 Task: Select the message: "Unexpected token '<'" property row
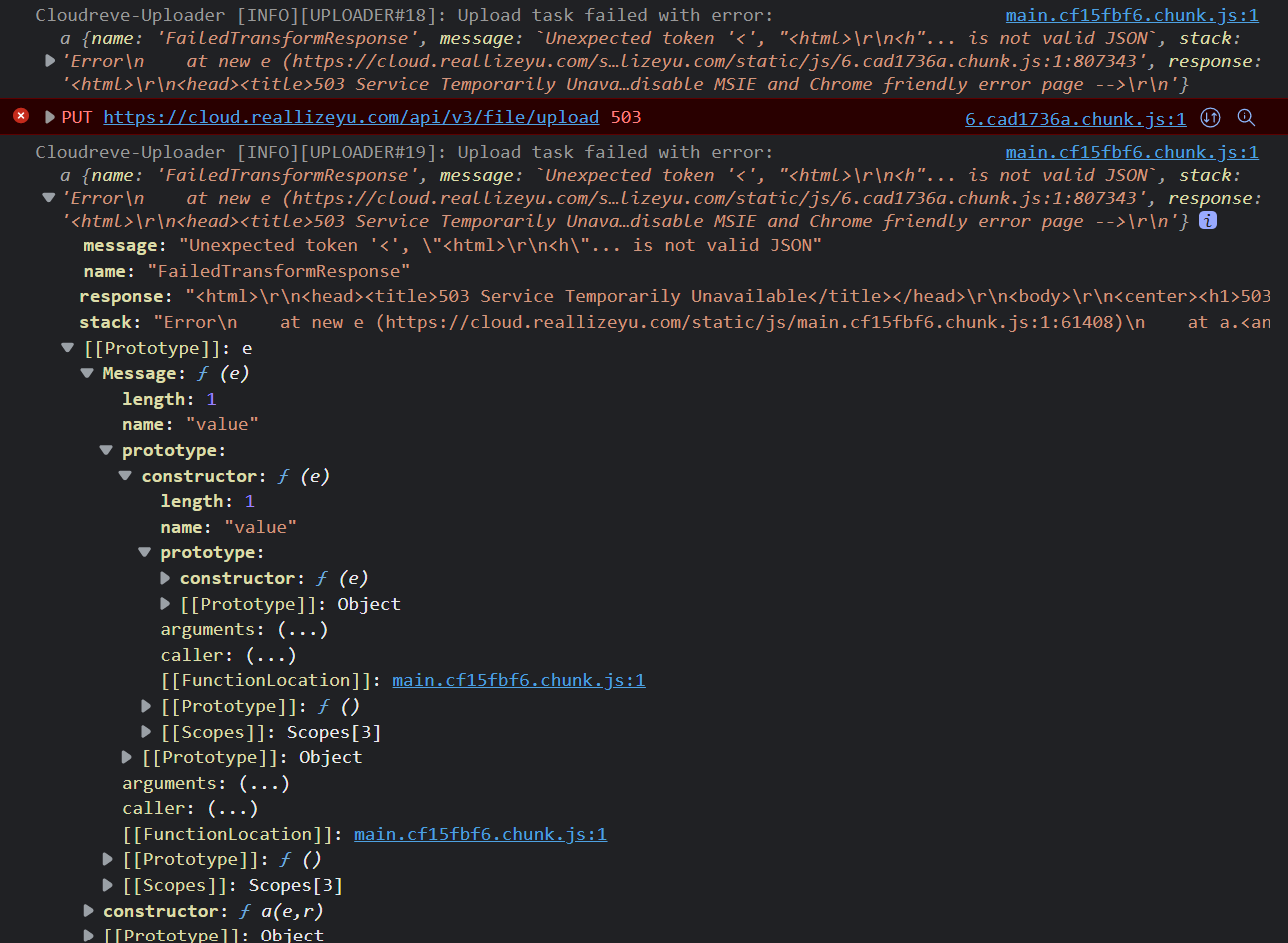452,245
